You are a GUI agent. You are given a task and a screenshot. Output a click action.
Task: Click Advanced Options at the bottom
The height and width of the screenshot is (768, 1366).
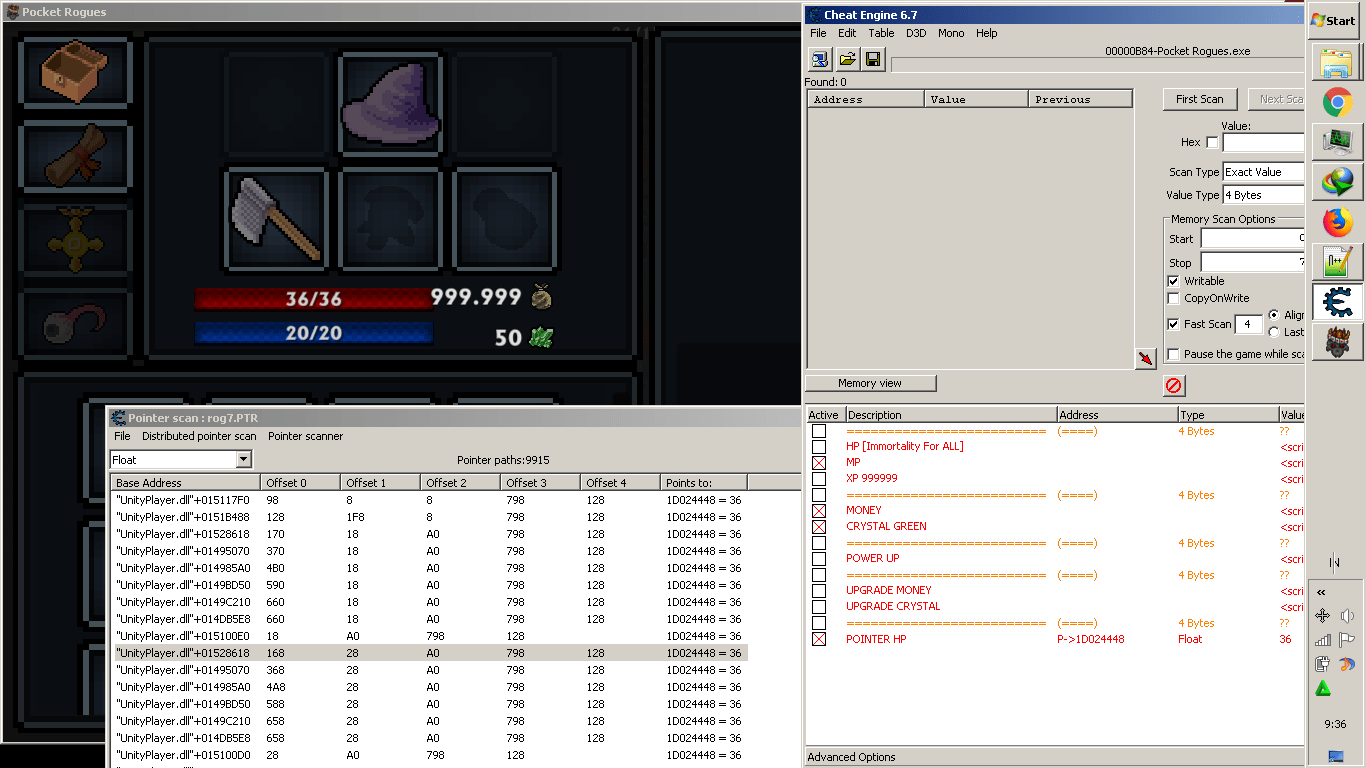[x=851, y=757]
